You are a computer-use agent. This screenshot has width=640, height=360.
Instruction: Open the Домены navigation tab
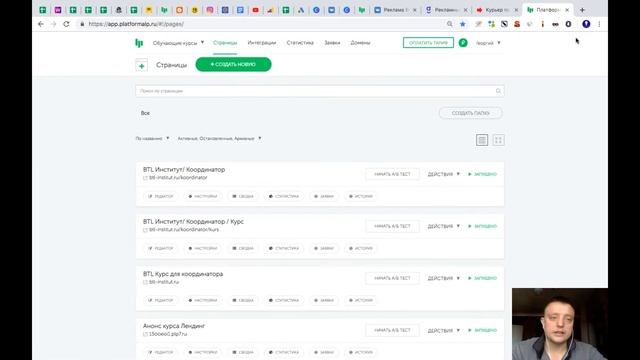(360, 43)
